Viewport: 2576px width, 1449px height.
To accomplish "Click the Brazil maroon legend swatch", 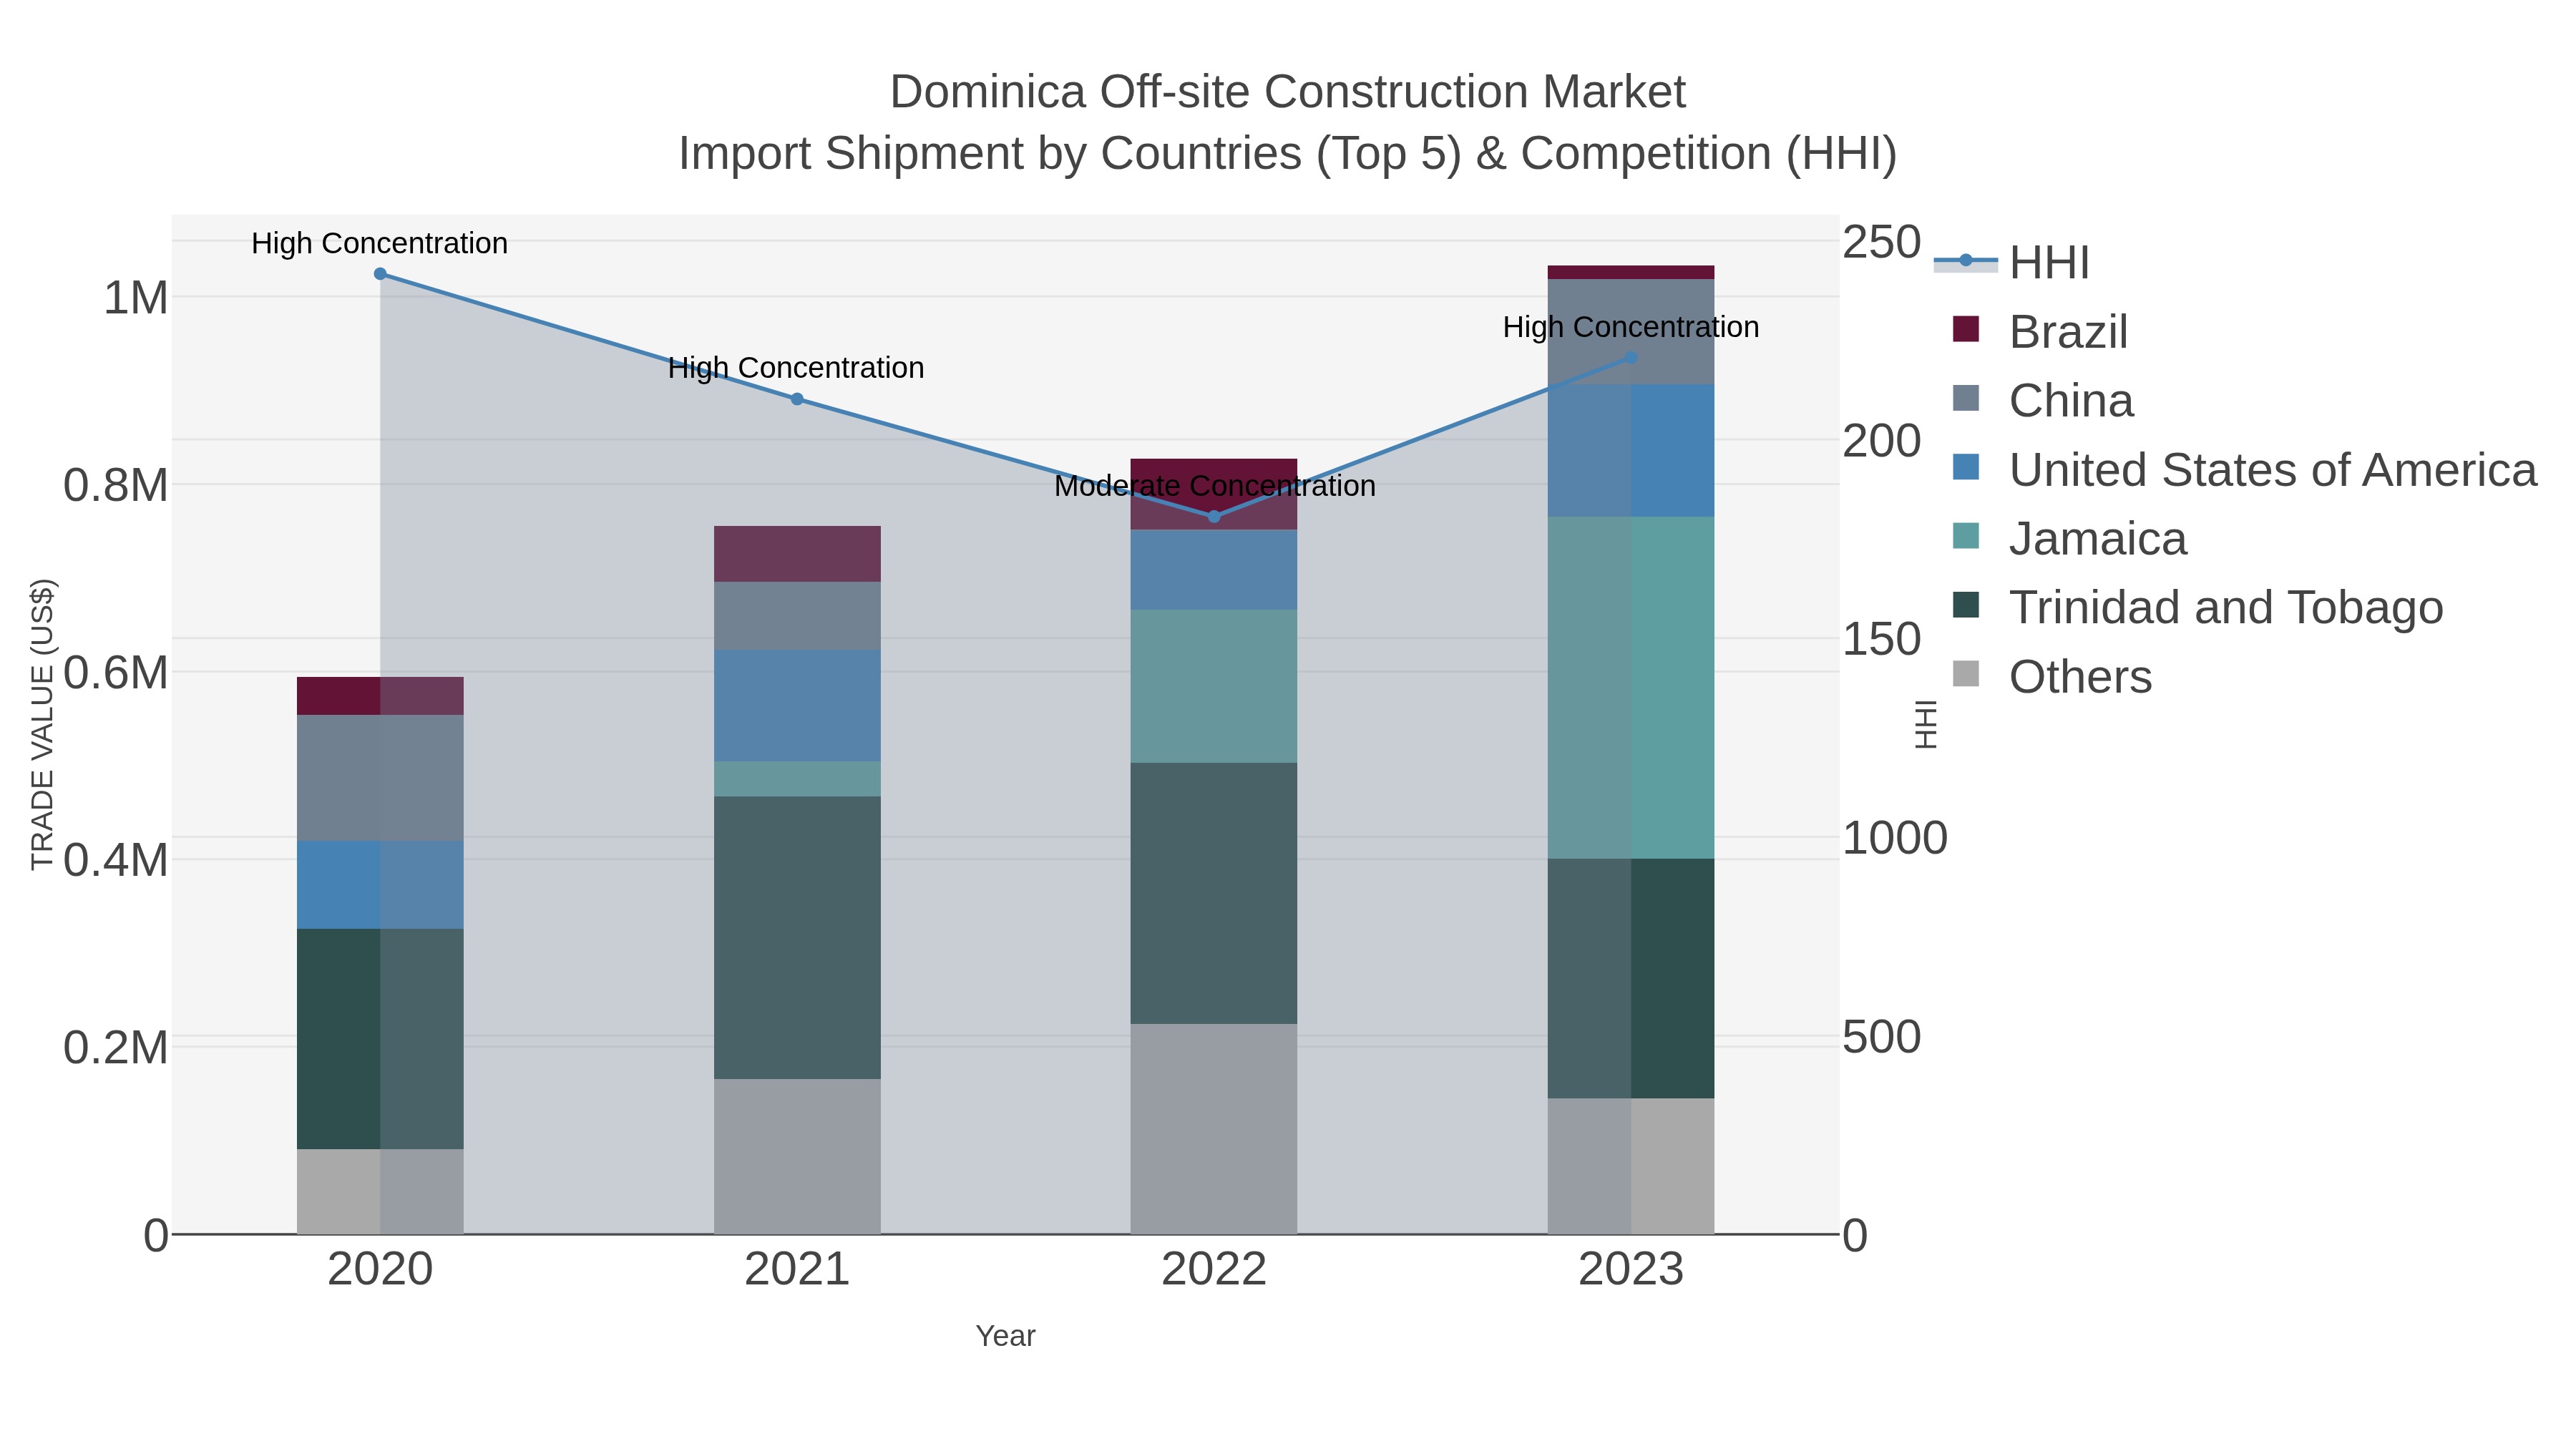I will (x=1966, y=329).
